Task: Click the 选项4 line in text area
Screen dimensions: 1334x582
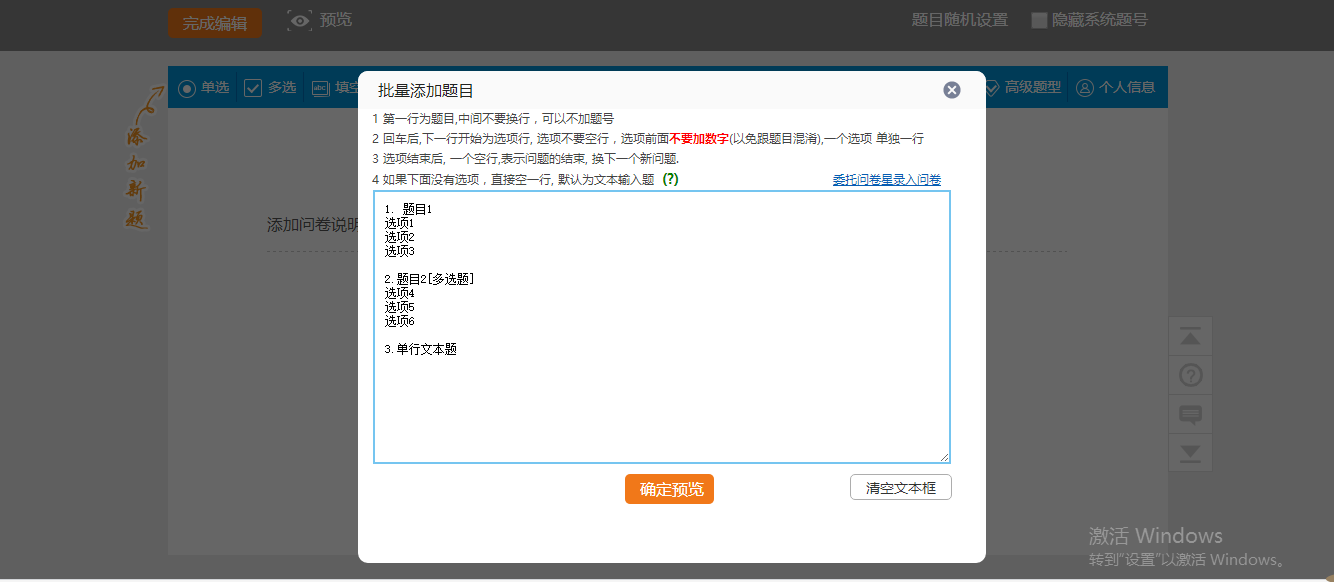Action: point(399,293)
